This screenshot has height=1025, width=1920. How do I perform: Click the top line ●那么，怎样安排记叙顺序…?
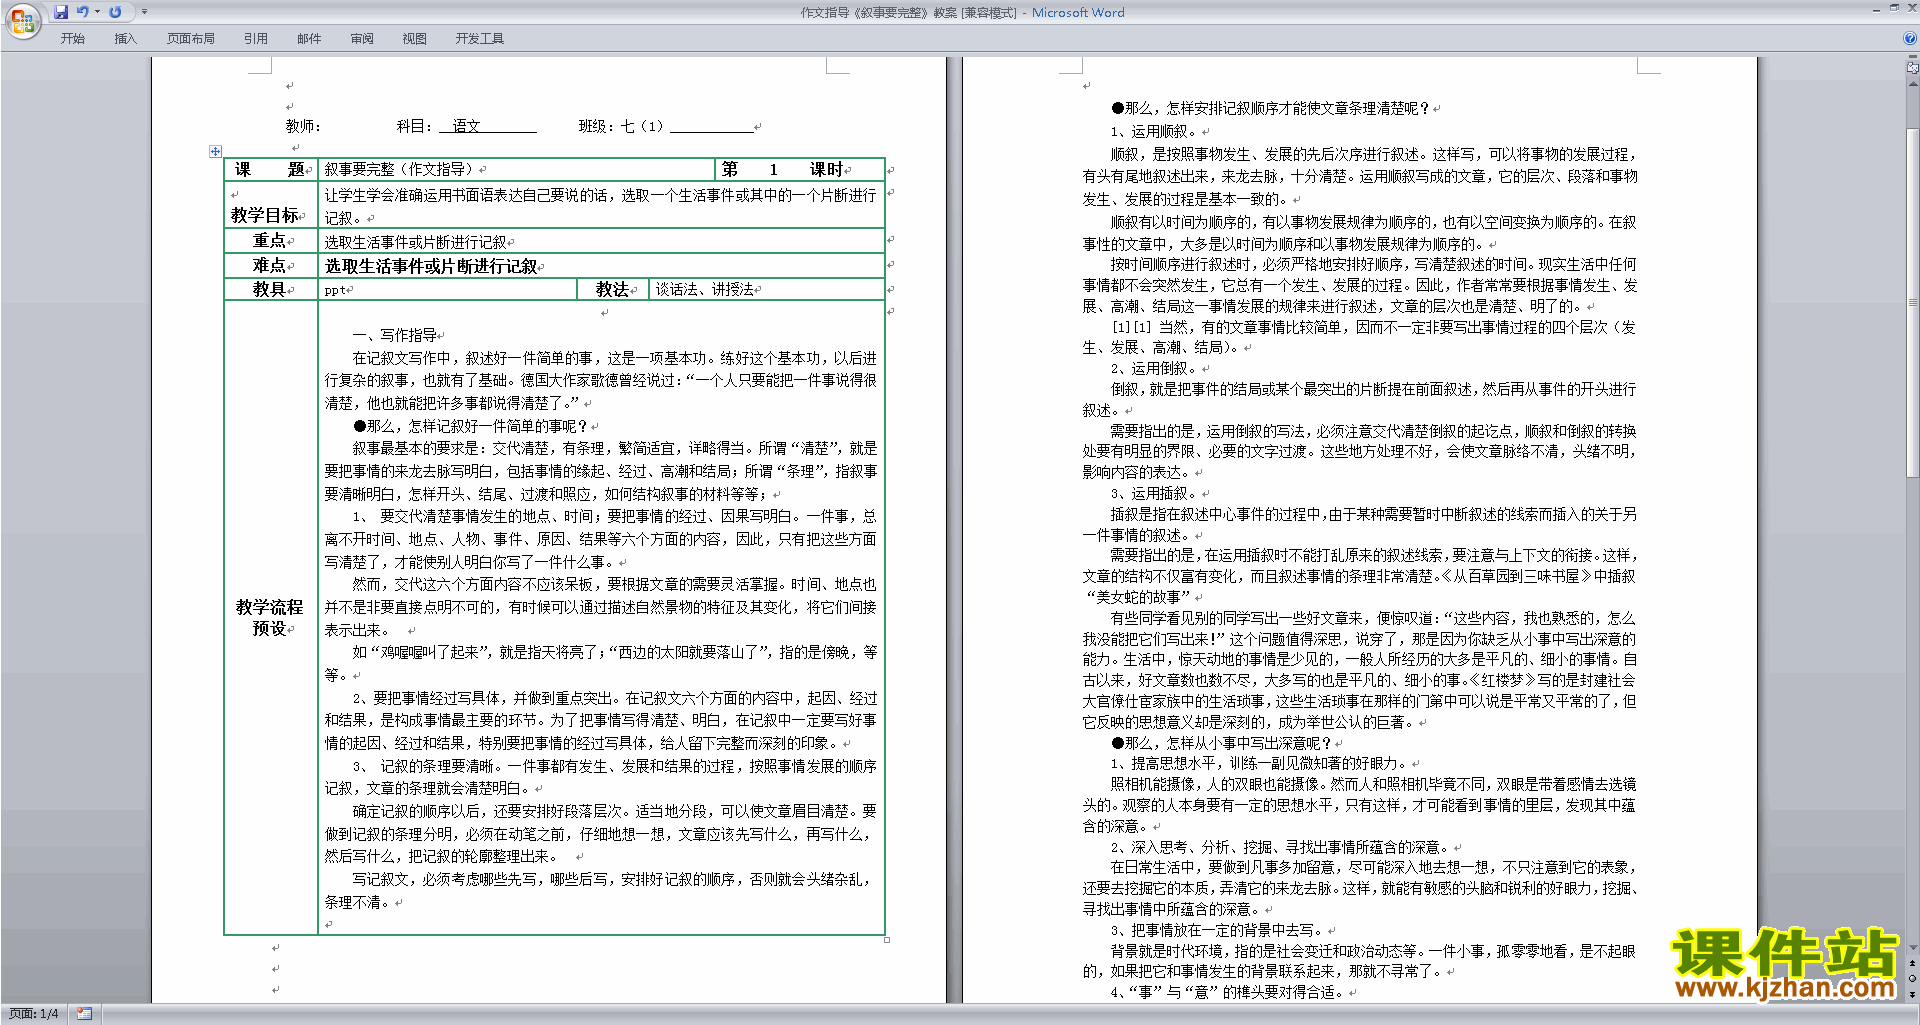pos(1271,108)
